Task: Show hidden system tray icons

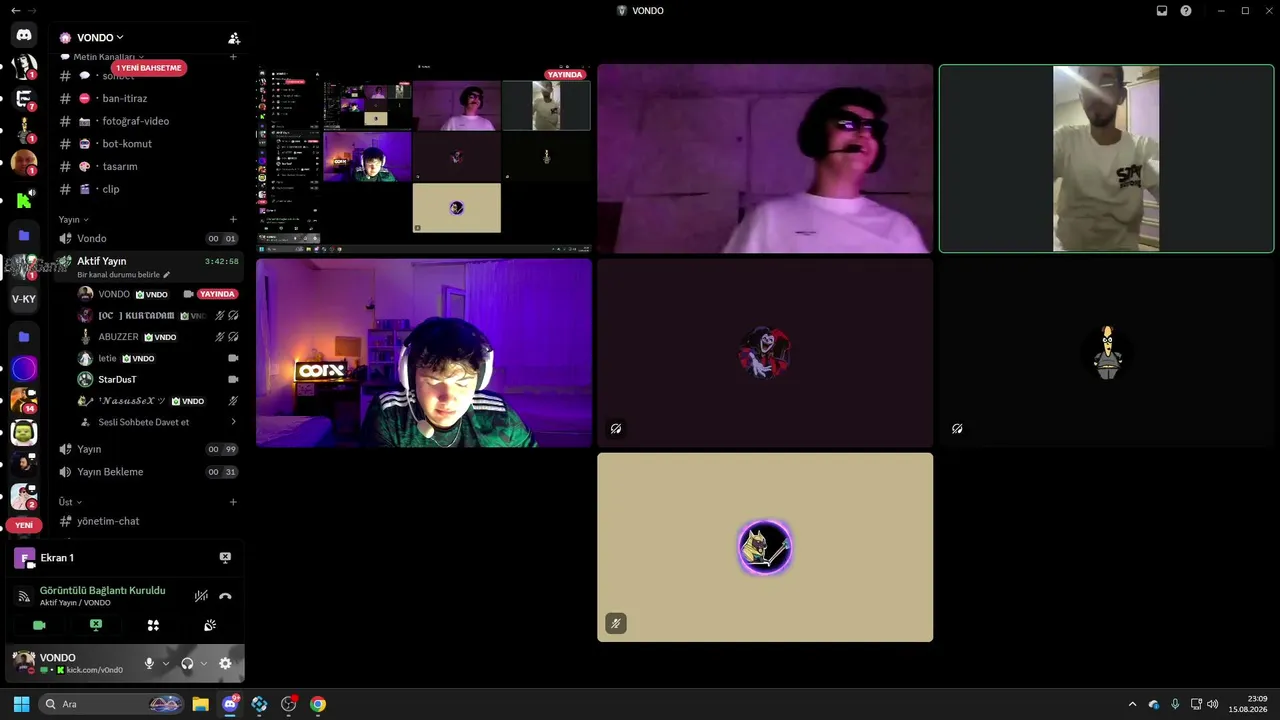Action: click(1132, 704)
